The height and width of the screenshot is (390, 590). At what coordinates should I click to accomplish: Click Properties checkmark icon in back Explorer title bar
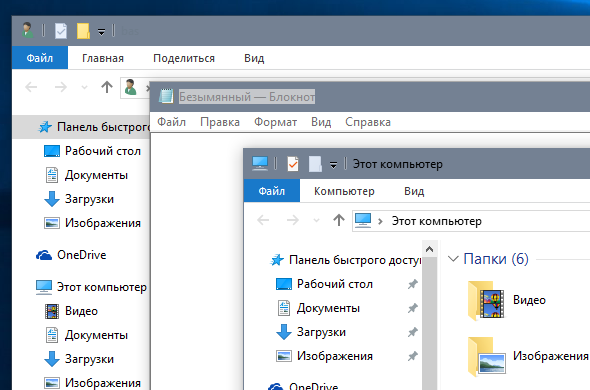61,31
